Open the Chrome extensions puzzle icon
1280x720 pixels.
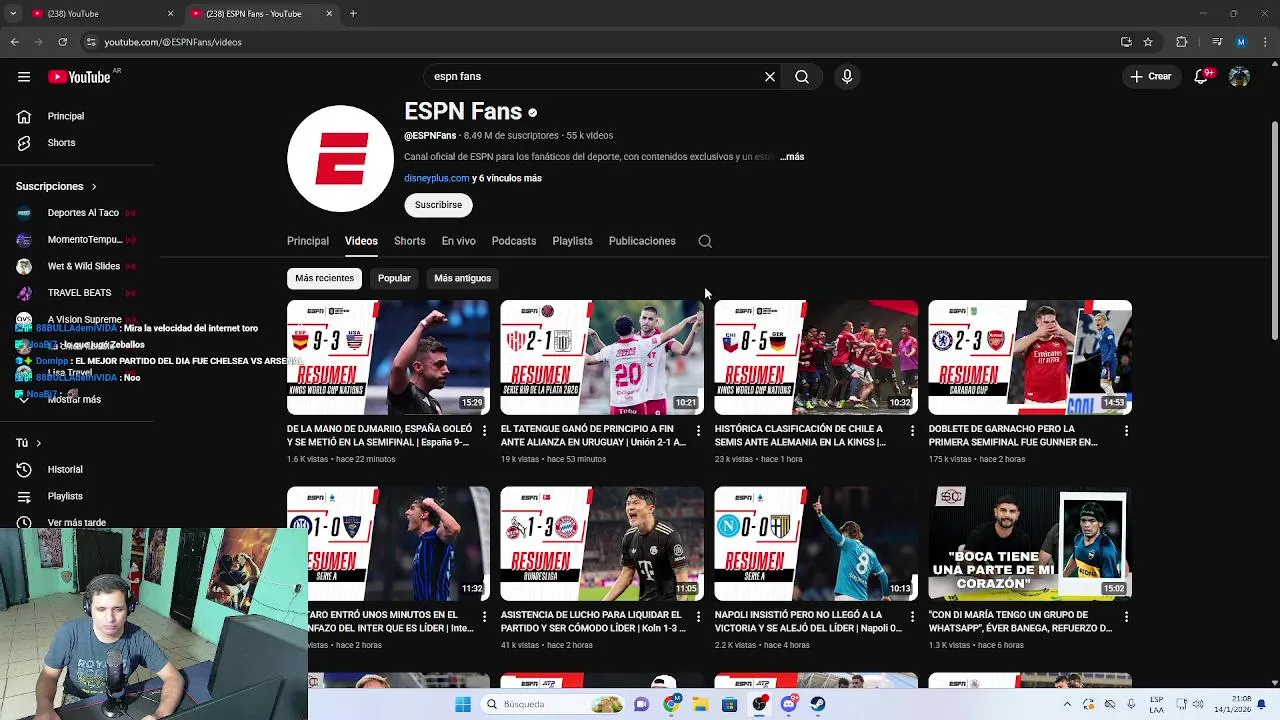click(1182, 42)
